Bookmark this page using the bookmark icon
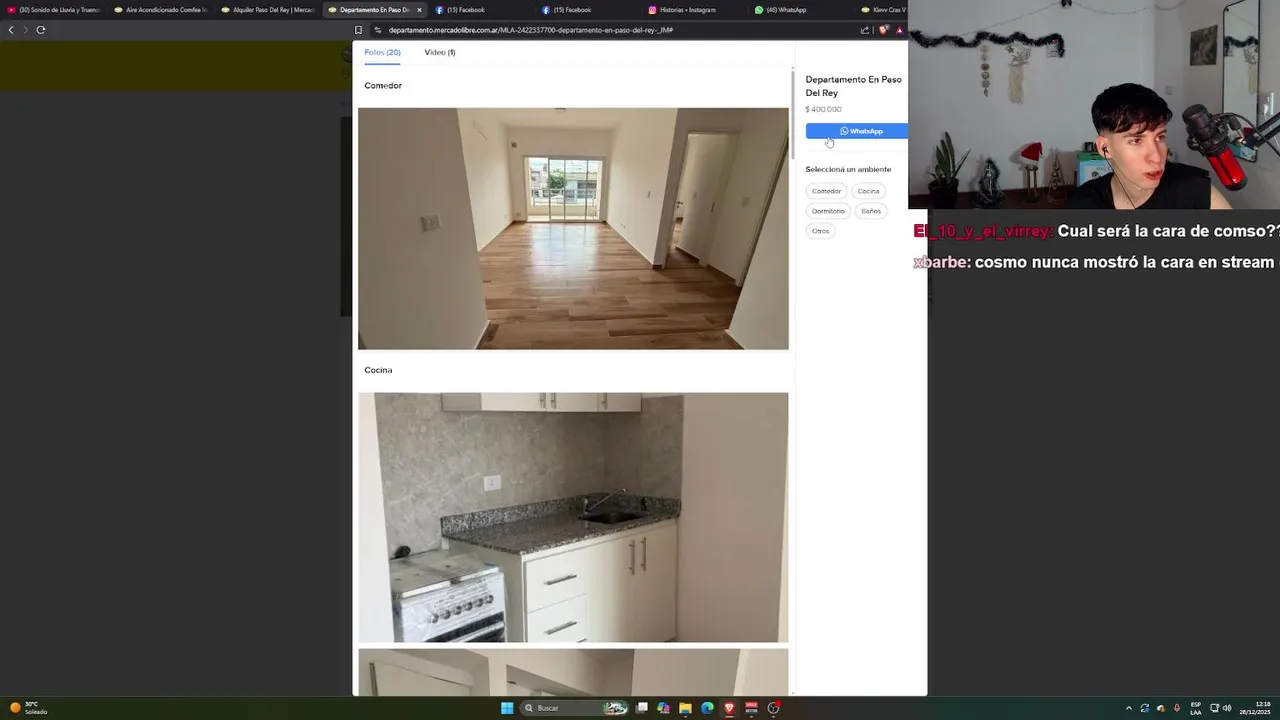Viewport: 1280px width, 720px height. 358,30
